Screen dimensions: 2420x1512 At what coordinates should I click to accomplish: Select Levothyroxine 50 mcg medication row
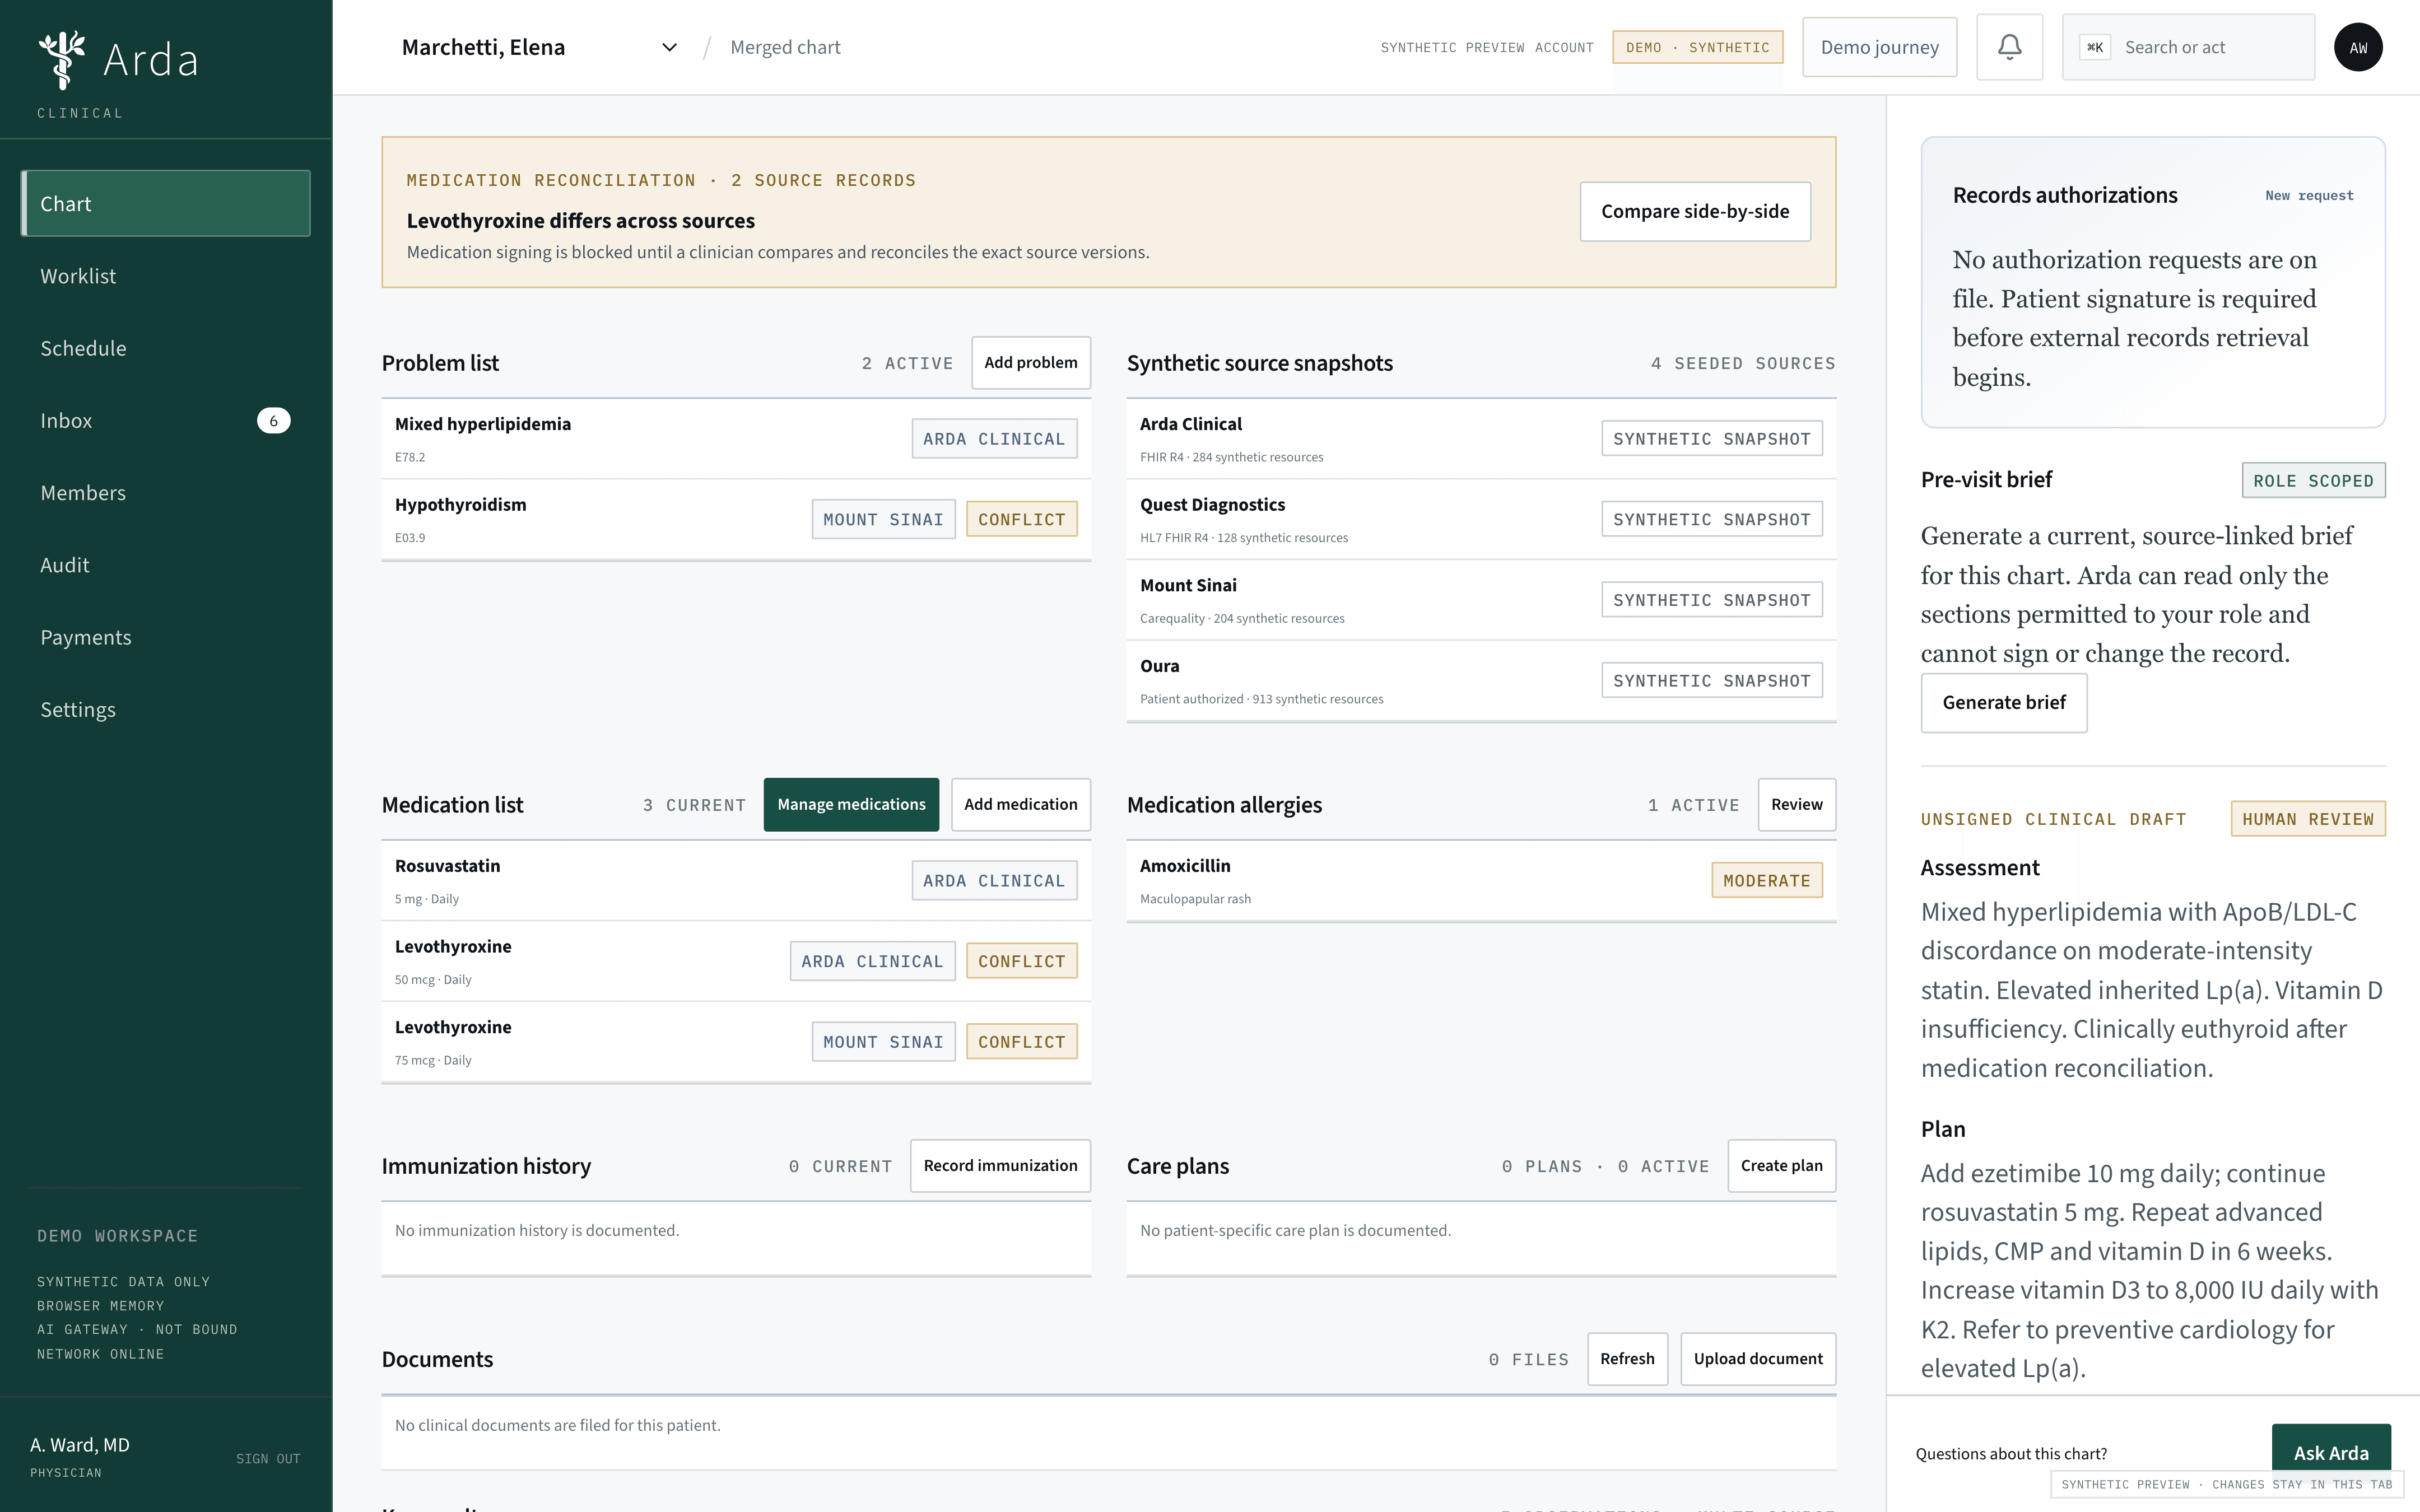(x=736, y=961)
